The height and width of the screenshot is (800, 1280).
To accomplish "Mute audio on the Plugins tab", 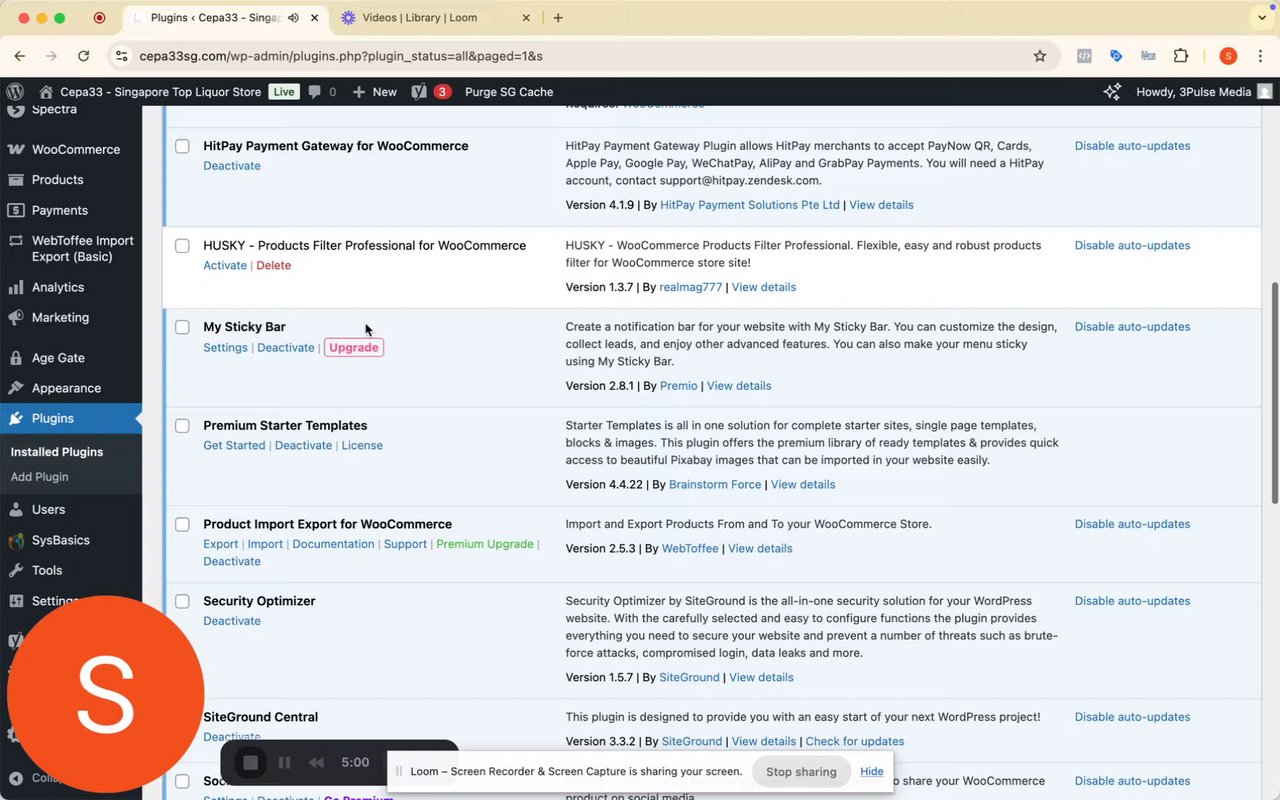I will pos(292,18).
